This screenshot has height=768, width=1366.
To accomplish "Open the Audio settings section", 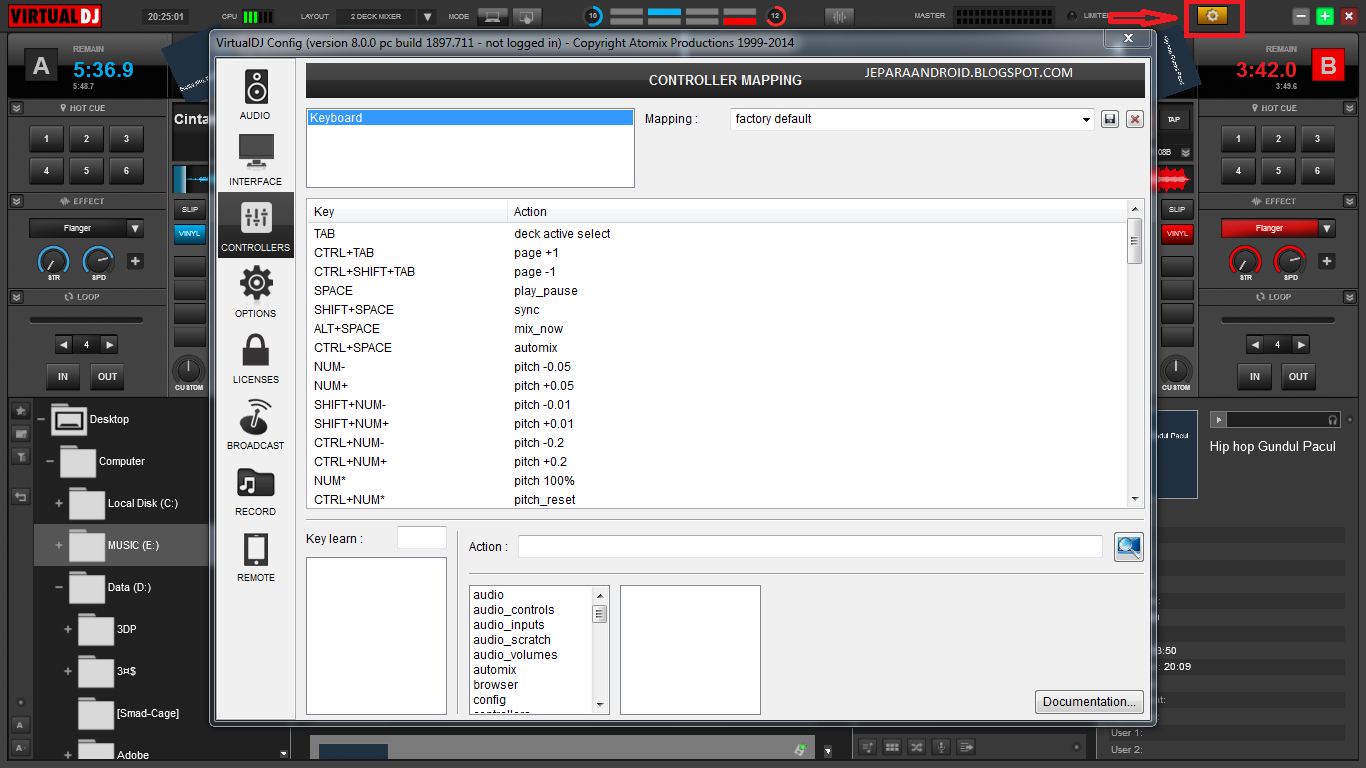I will coord(256,94).
